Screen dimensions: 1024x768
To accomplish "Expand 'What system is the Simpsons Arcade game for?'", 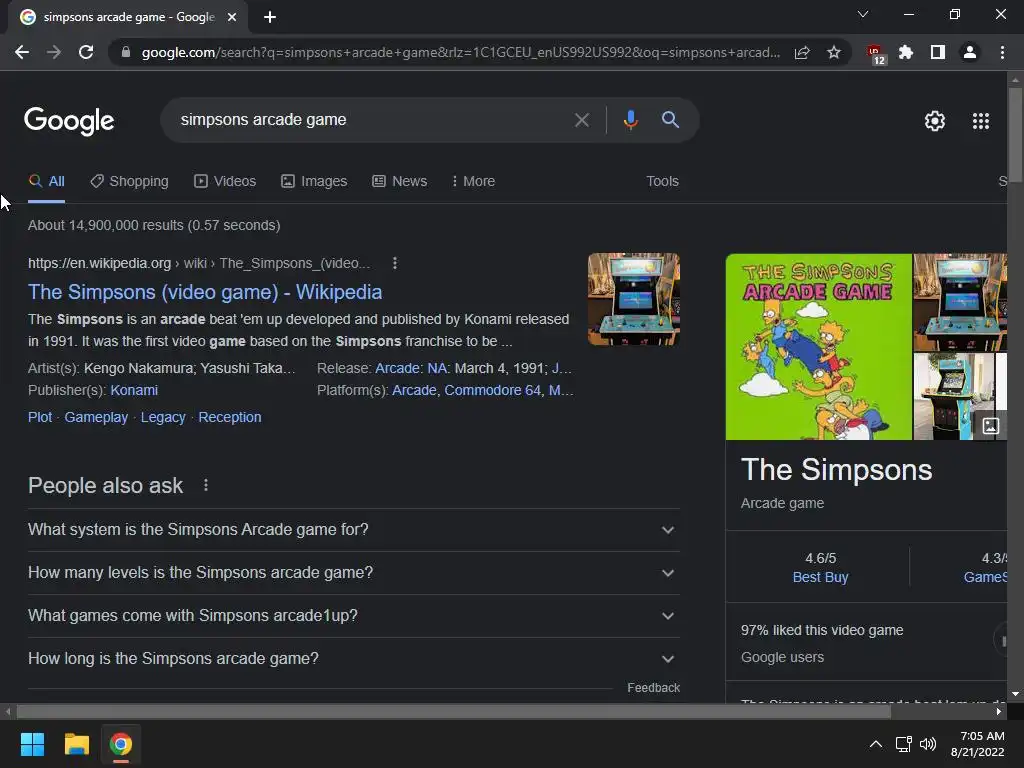I will tap(353, 530).
